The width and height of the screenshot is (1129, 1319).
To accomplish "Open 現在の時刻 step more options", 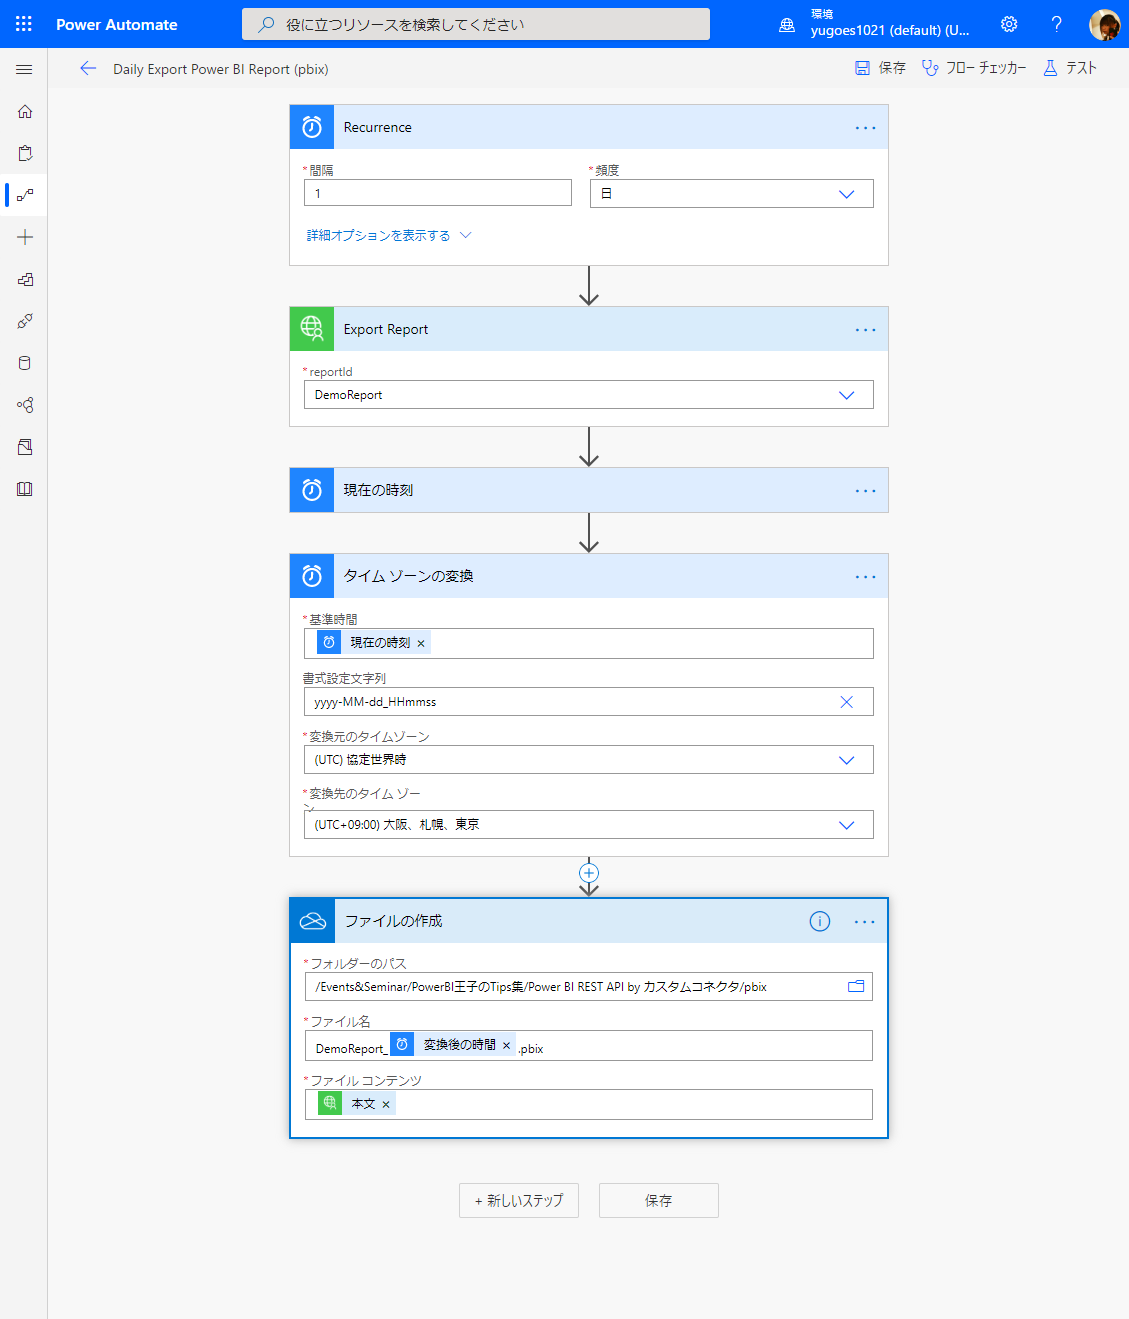I will pyautogui.click(x=865, y=491).
